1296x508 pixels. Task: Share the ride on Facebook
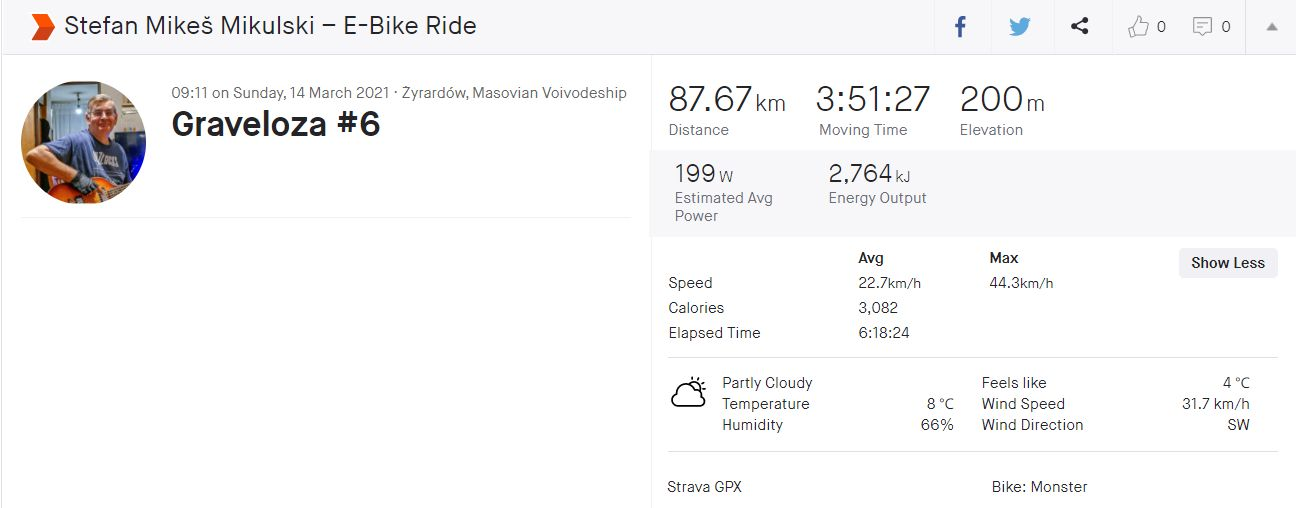pyautogui.click(x=960, y=27)
